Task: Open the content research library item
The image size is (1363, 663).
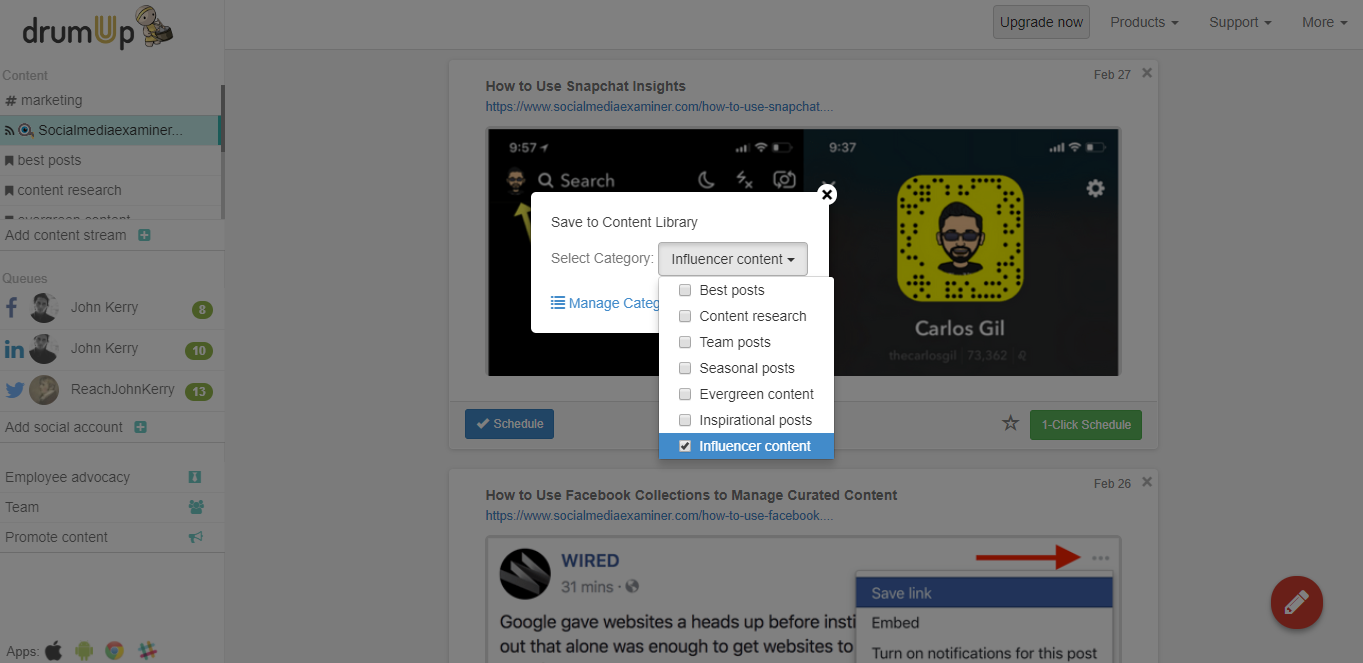Action: [110, 190]
